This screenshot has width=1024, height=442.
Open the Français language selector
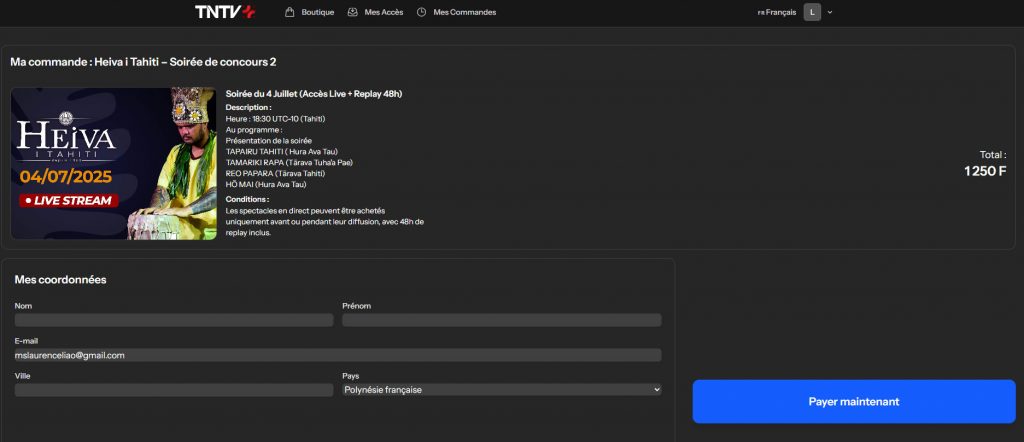coord(781,12)
